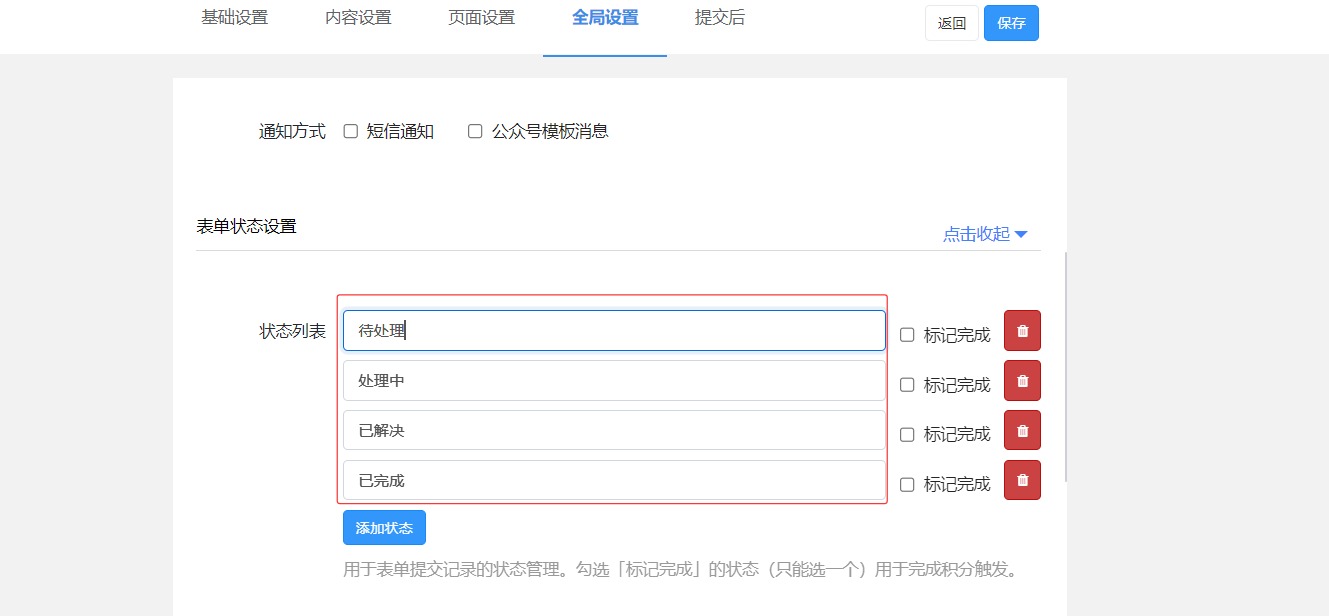Viewport: 1329px width, 616px height.
Task: Delete the 待处理 status row
Action: point(1022,331)
